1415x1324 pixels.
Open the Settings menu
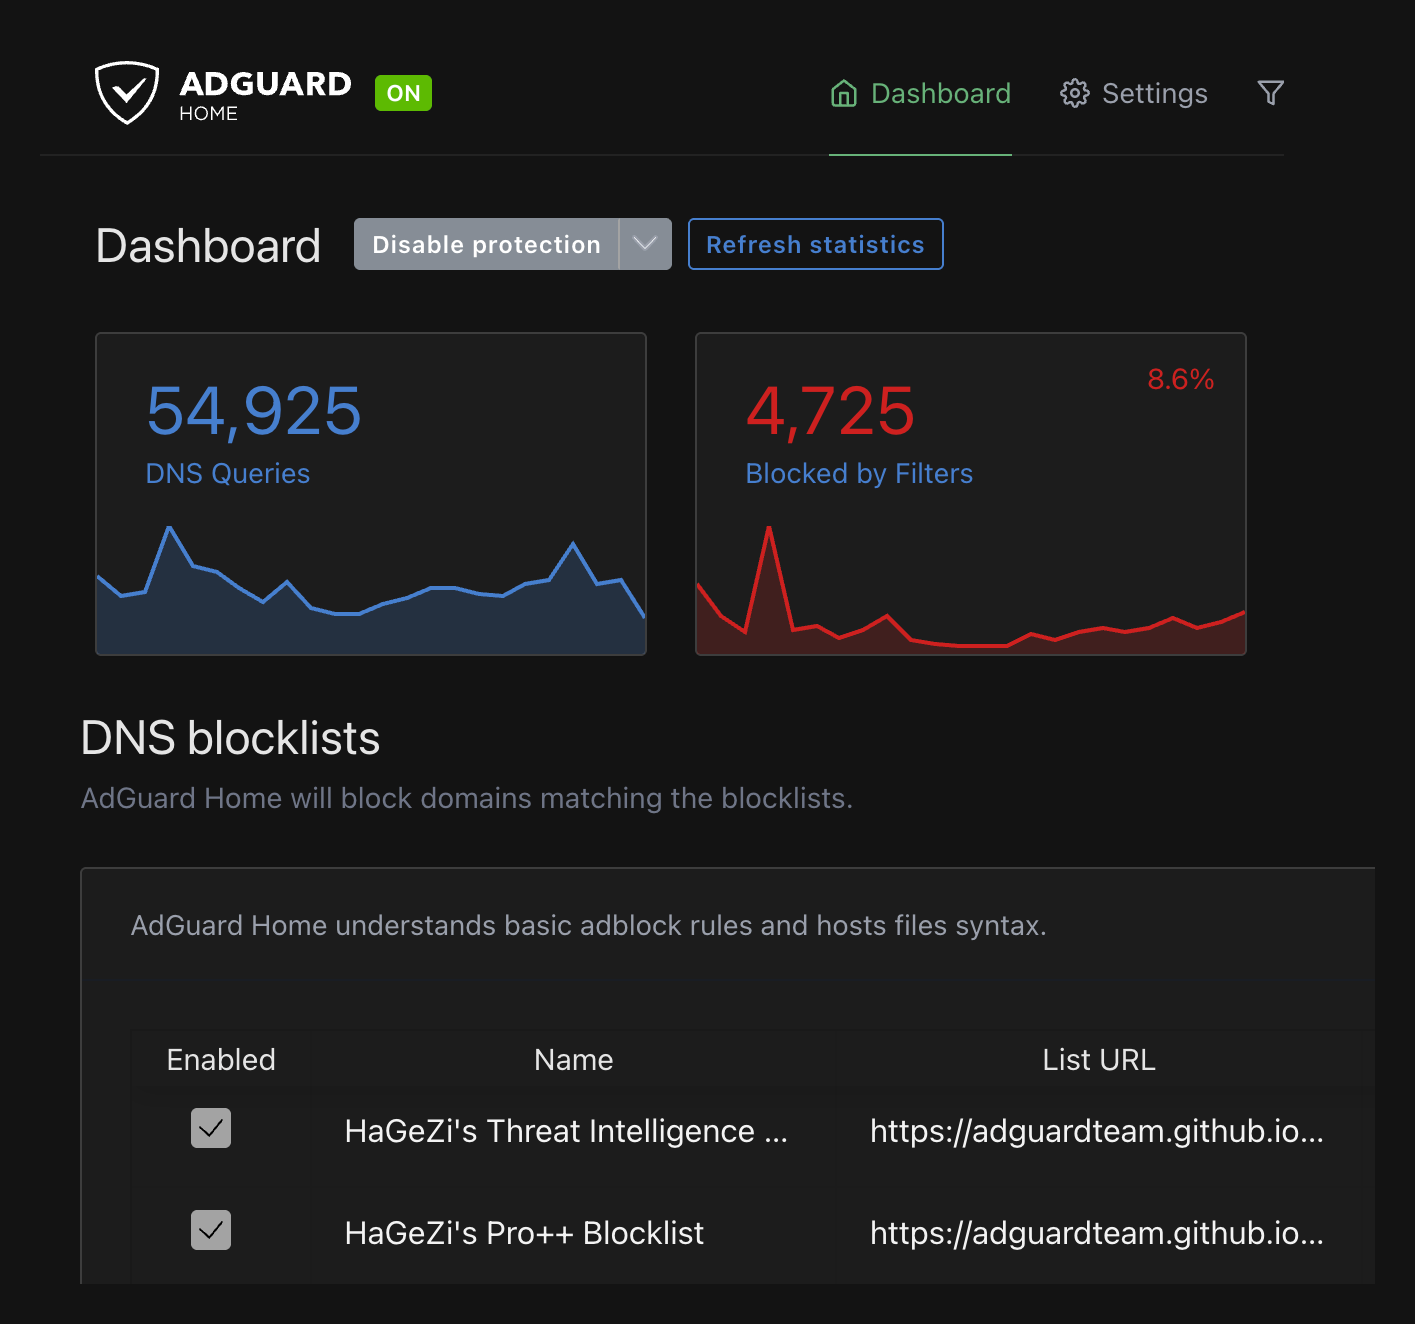(1134, 93)
